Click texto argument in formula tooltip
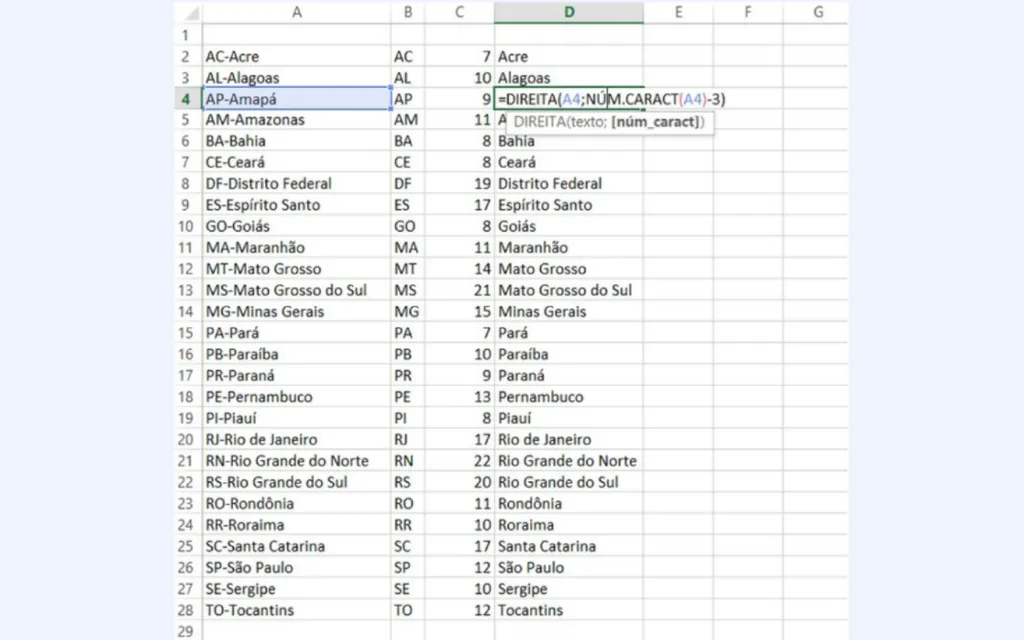Screen dimensions: 1024x640 click(x=586, y=122)
